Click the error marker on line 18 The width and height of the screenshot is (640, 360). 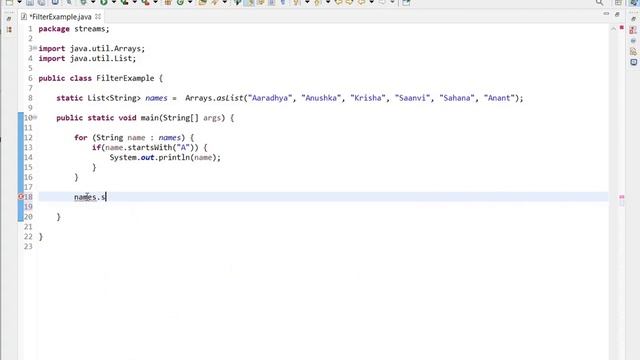click(20, 197)
